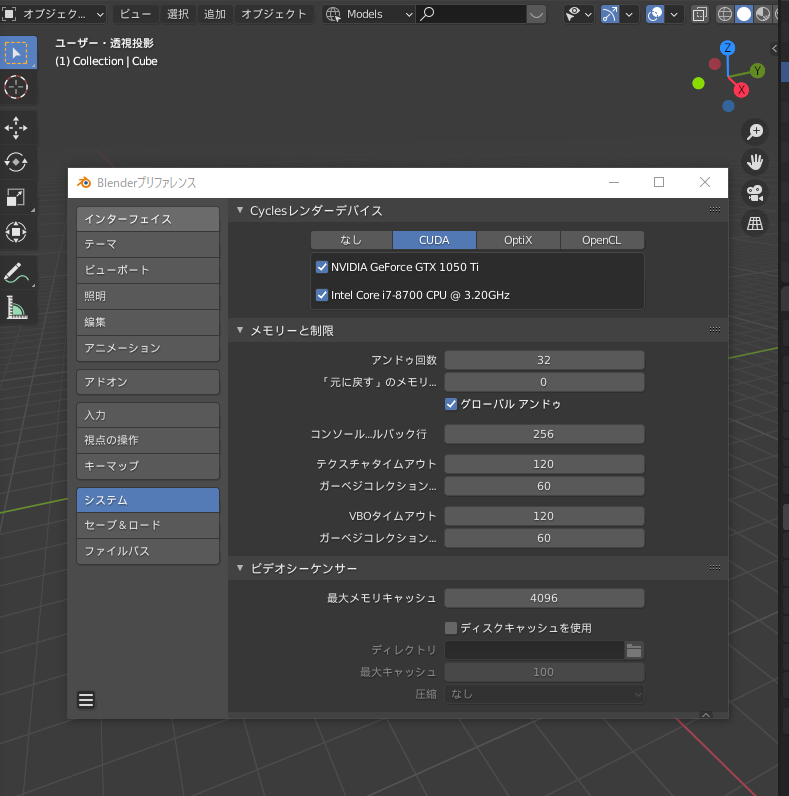Collapse メモリーと制限 panel
Viewport: 789px width, 796px height.
click(x=240, y=330)
